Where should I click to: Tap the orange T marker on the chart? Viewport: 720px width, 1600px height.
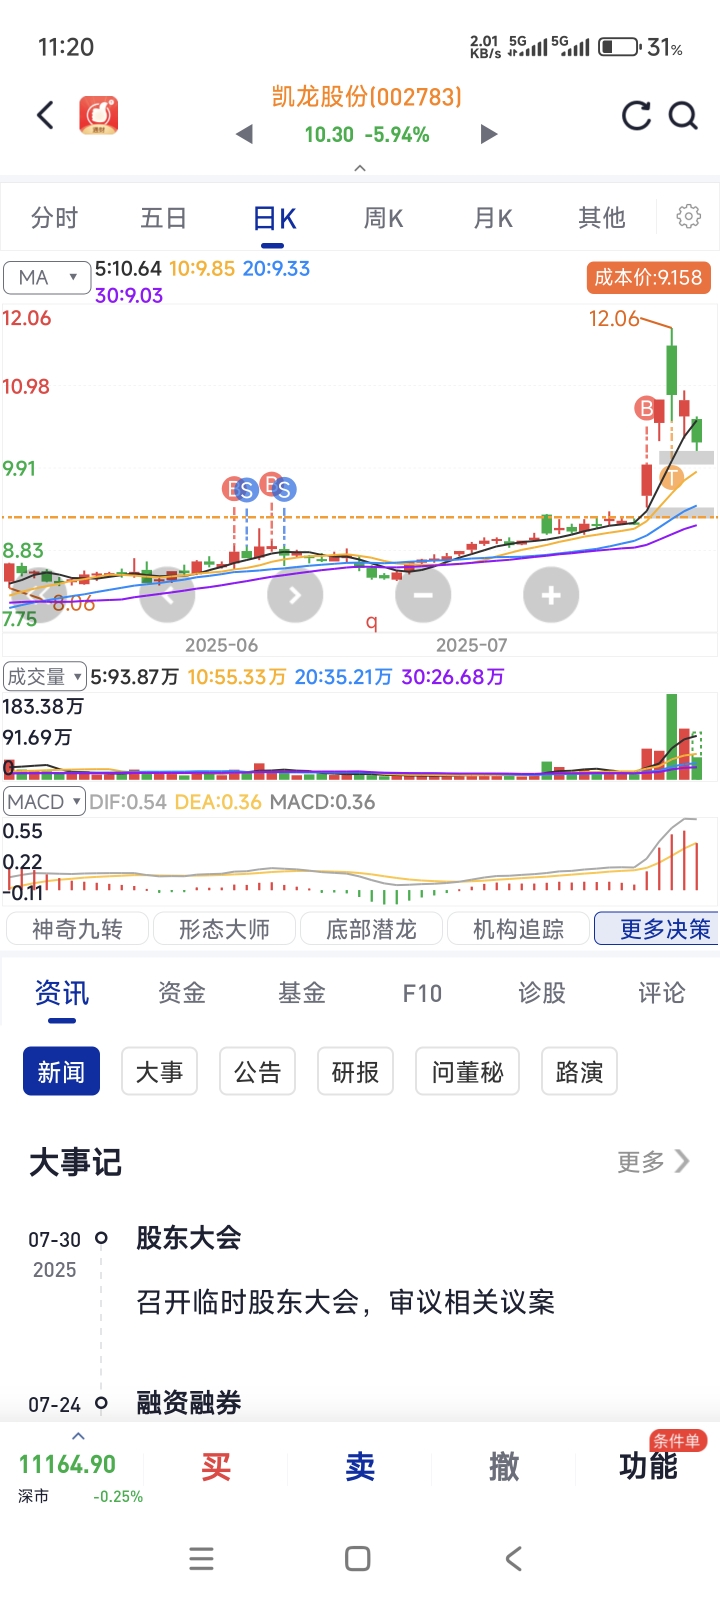[673, 478]
